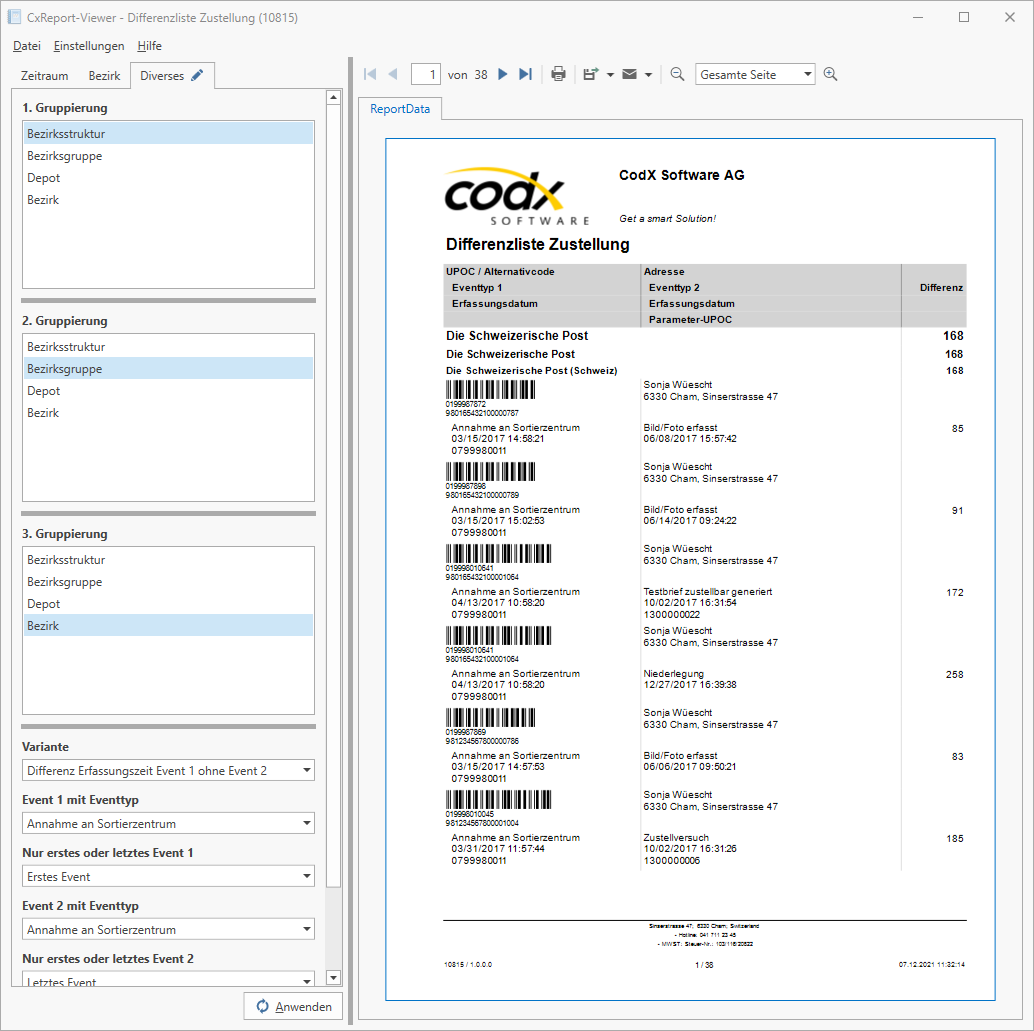1034x1031 pixels.
Task: Open the Datei menu
Action: (26, 46)
